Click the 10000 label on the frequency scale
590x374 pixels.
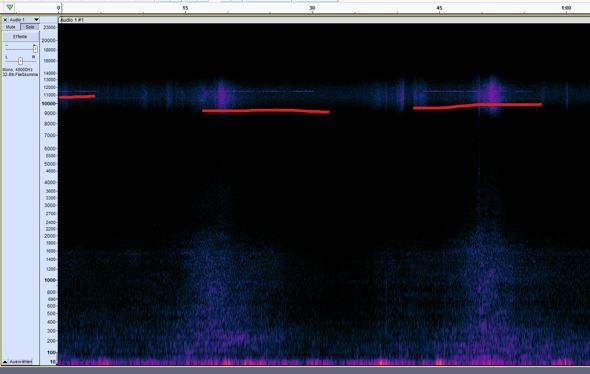49,103
